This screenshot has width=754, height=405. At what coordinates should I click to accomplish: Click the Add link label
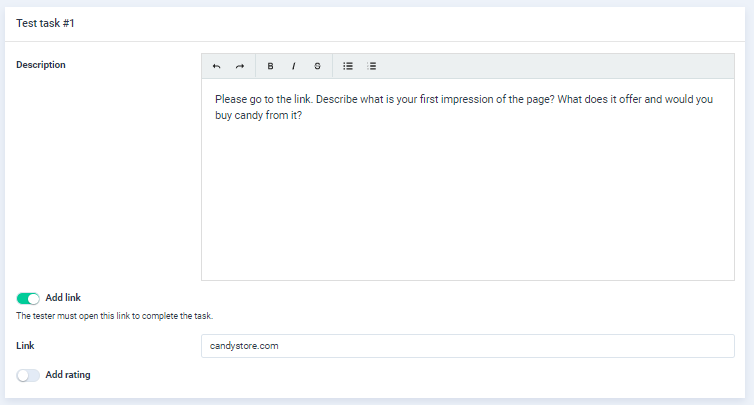click(x=63, y=298)
